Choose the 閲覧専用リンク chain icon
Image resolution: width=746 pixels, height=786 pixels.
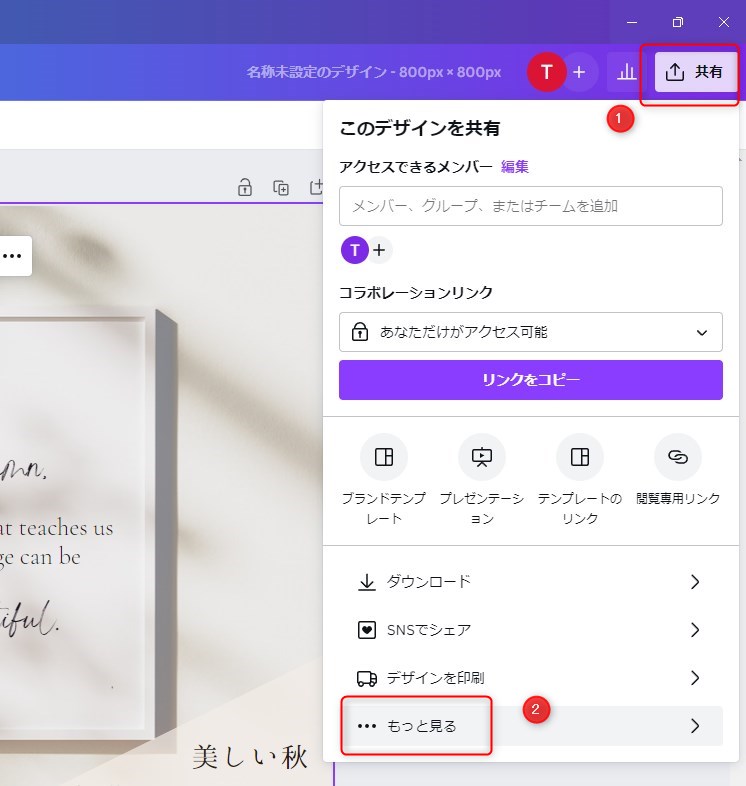point(677,457)
